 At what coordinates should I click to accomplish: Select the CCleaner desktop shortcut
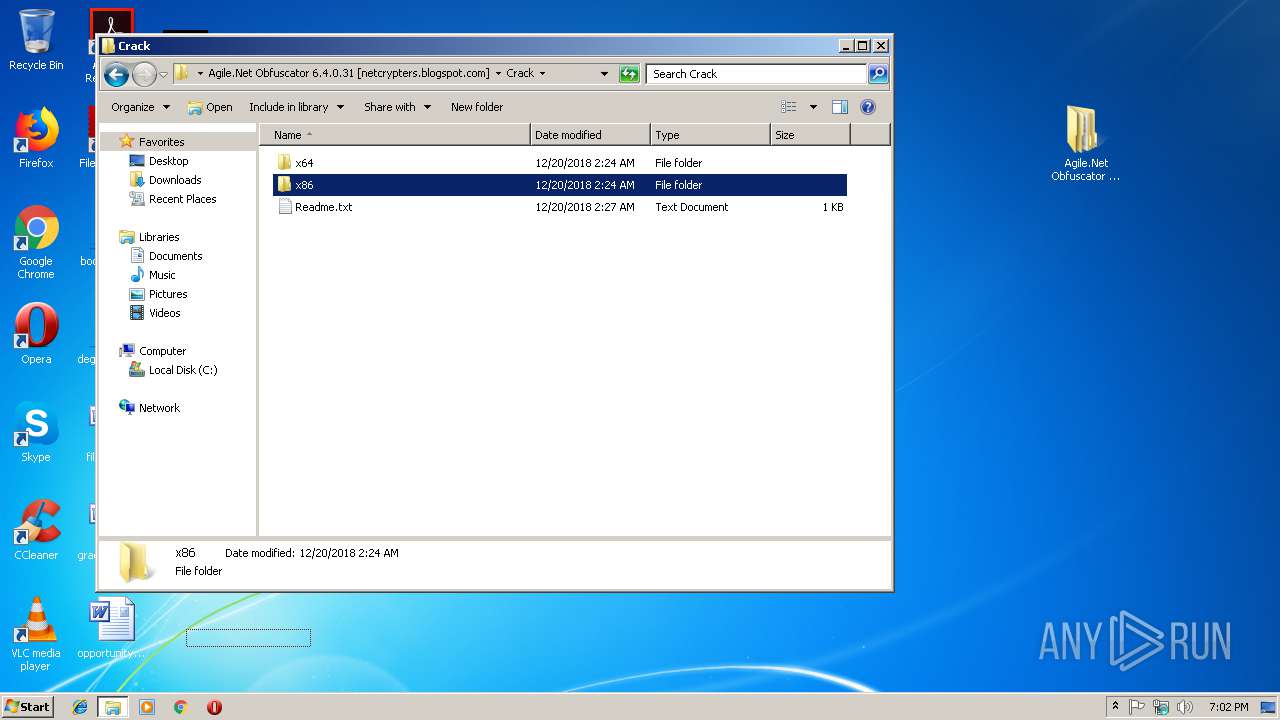point(36,531)
